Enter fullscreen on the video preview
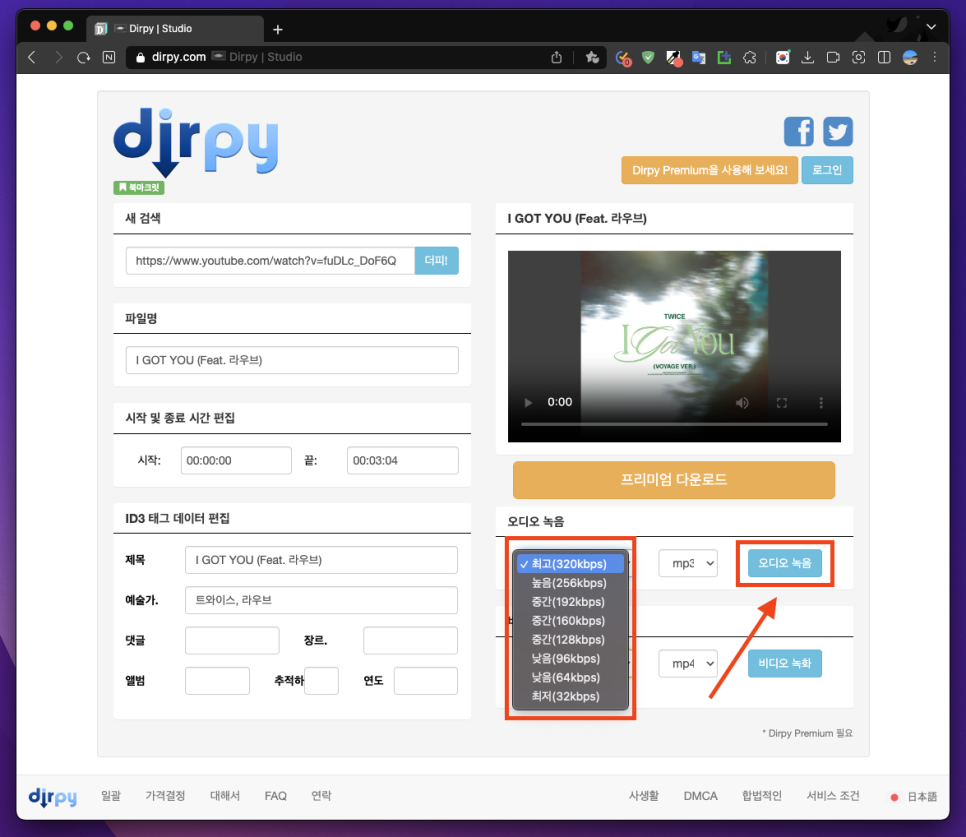Image resolution: width=966 pixels, height=837 pixels. coord(782,403)
